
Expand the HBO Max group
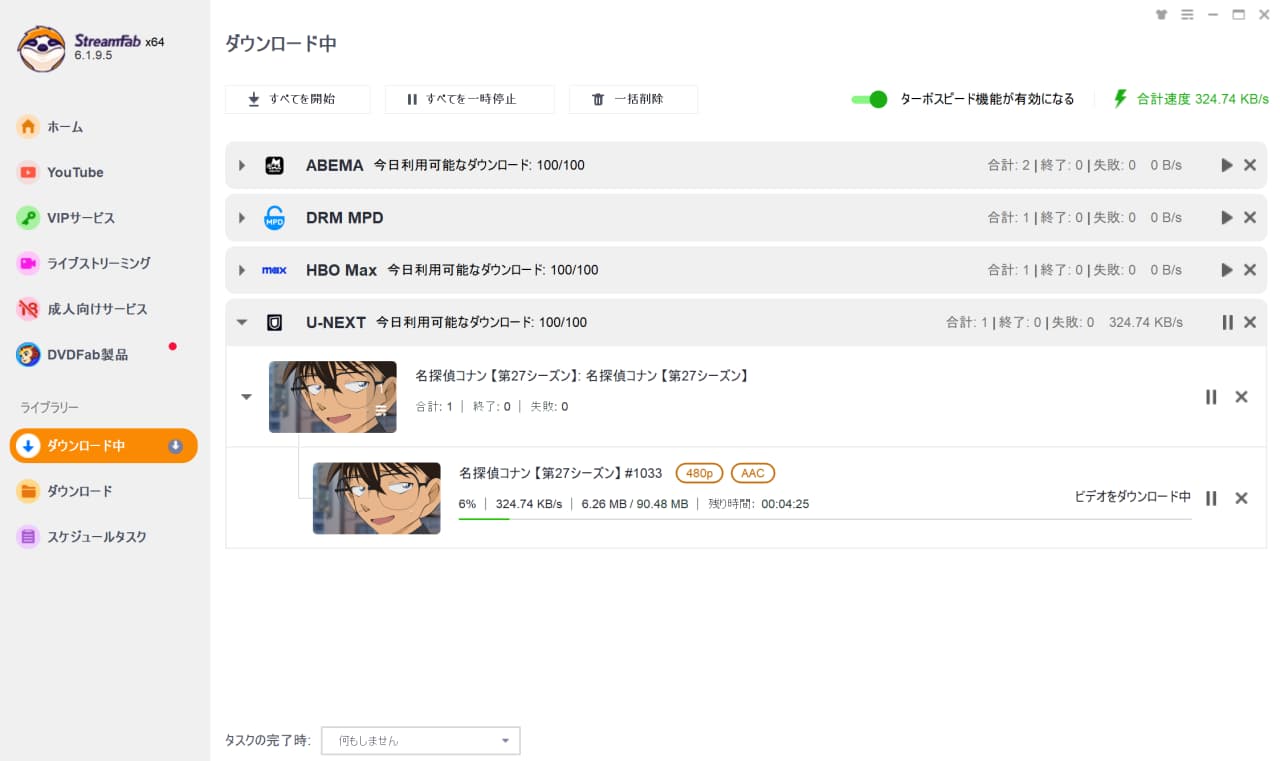242,270
